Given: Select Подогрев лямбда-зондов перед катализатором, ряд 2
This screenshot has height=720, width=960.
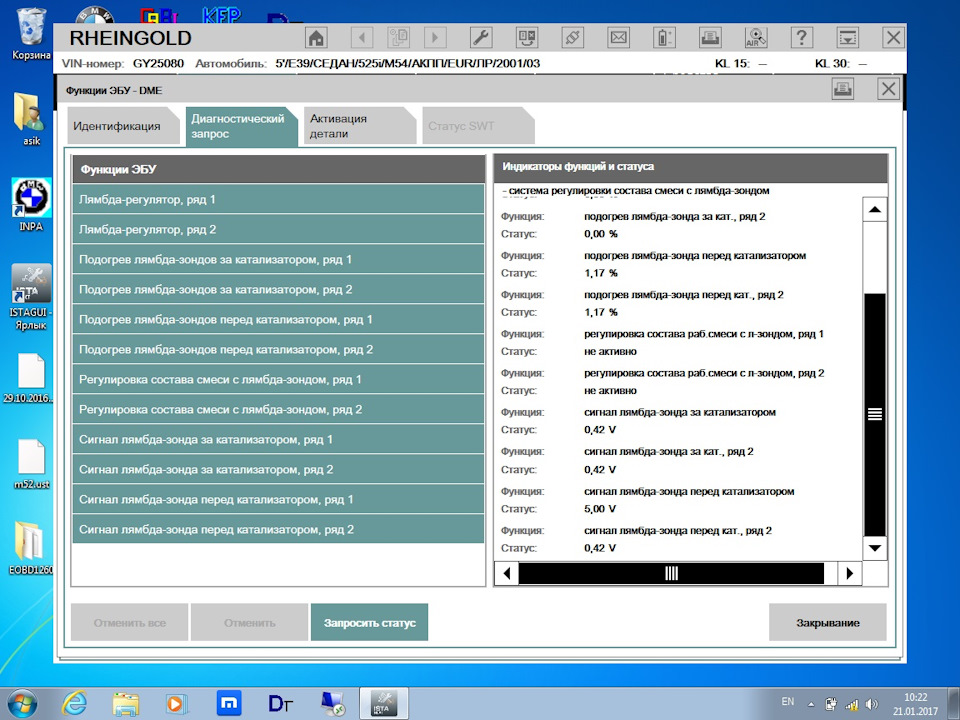Looking at the screenshot, I should point(278,350).
